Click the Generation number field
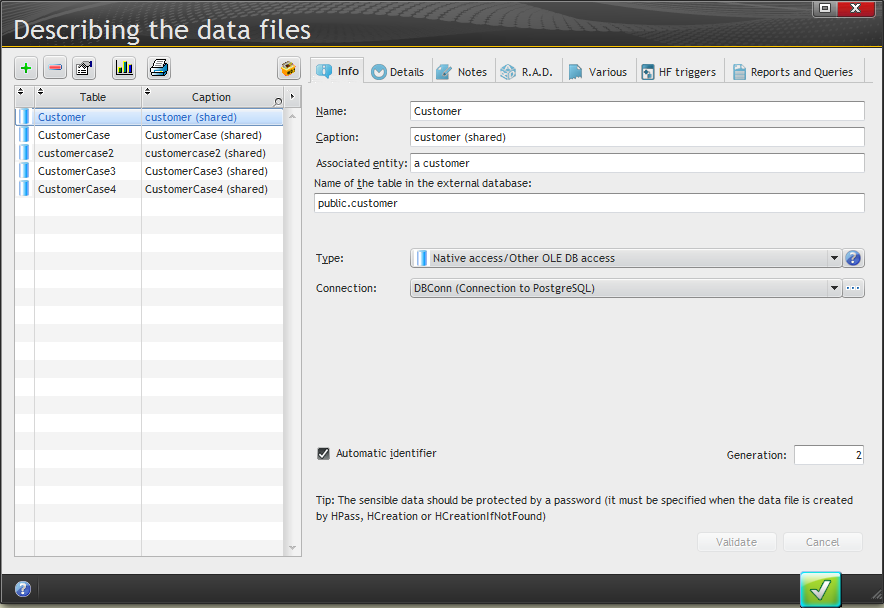This screenshot has width=884, height=608. tap(829, 455)
